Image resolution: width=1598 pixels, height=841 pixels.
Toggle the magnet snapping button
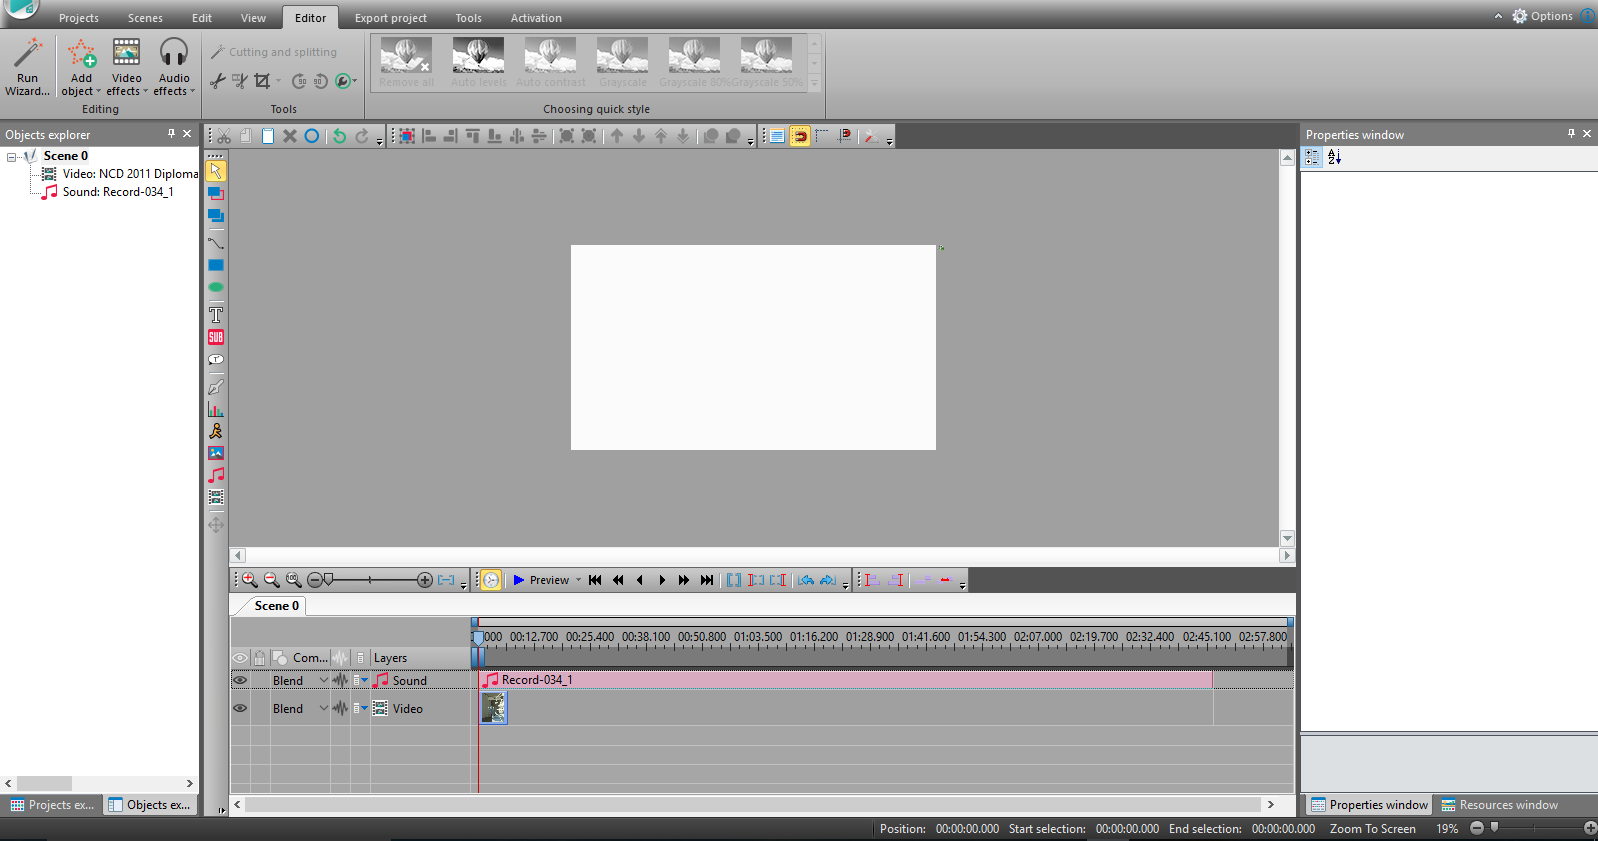point(800,136)
